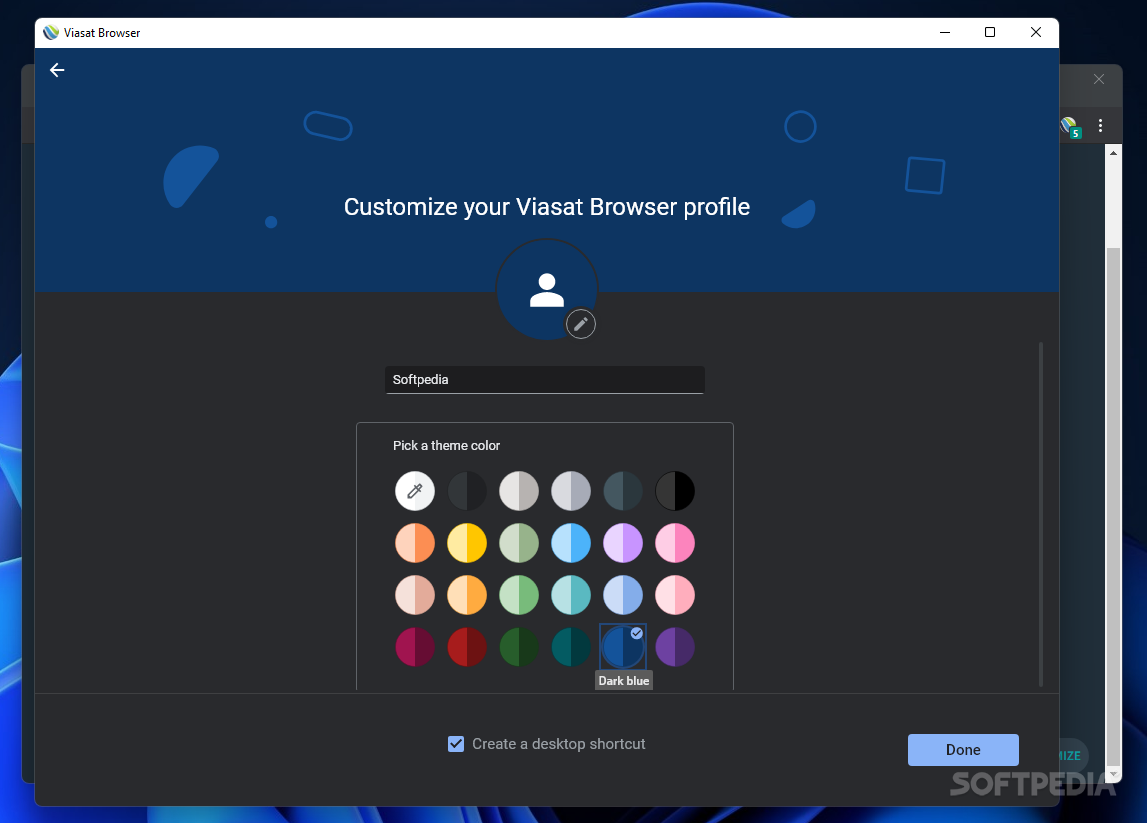Viewport: 1147px width, 823px height.
Task: Pick the yellow theme swatch
Action: (x=467, y=543)
